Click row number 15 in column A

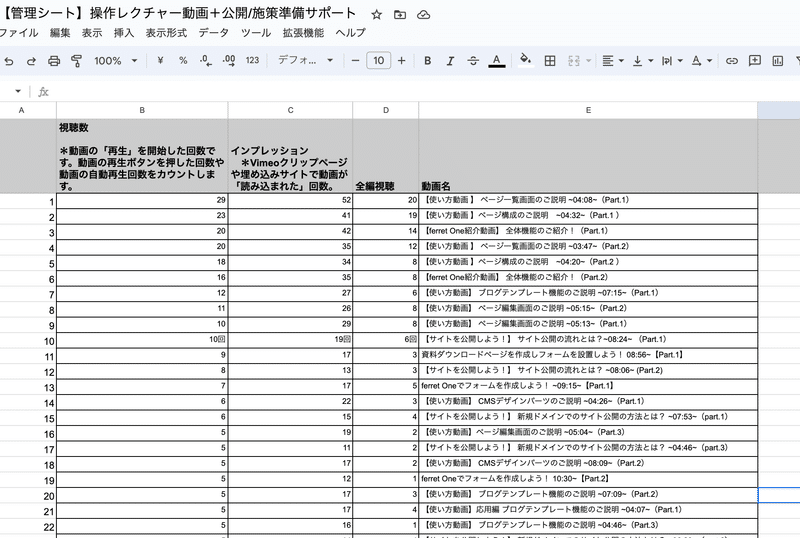pos(49,419)
